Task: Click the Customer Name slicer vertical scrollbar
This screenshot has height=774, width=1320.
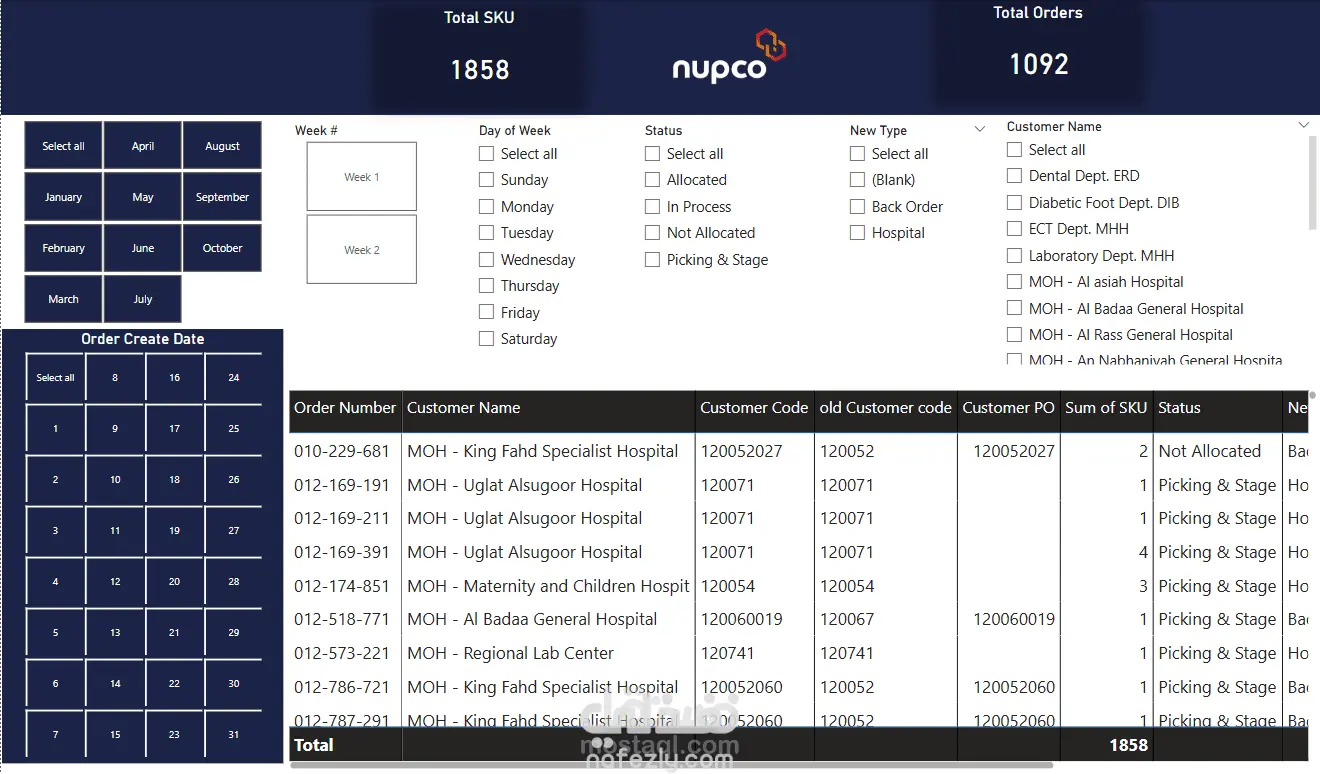Action: pyautogui.click(x=1313, y=184)
